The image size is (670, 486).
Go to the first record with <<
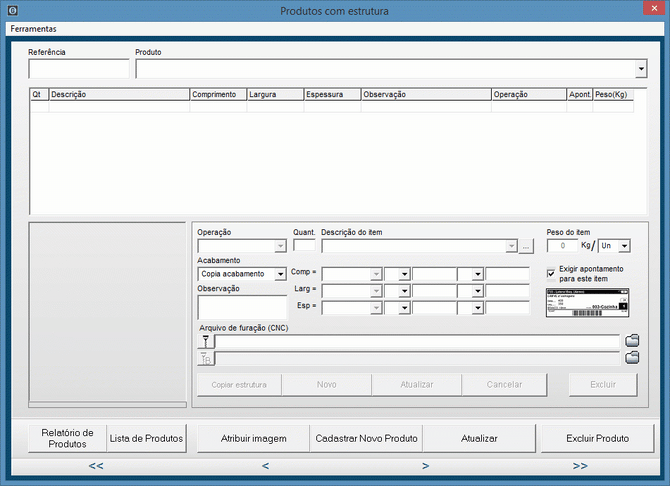tap(96, 466)
